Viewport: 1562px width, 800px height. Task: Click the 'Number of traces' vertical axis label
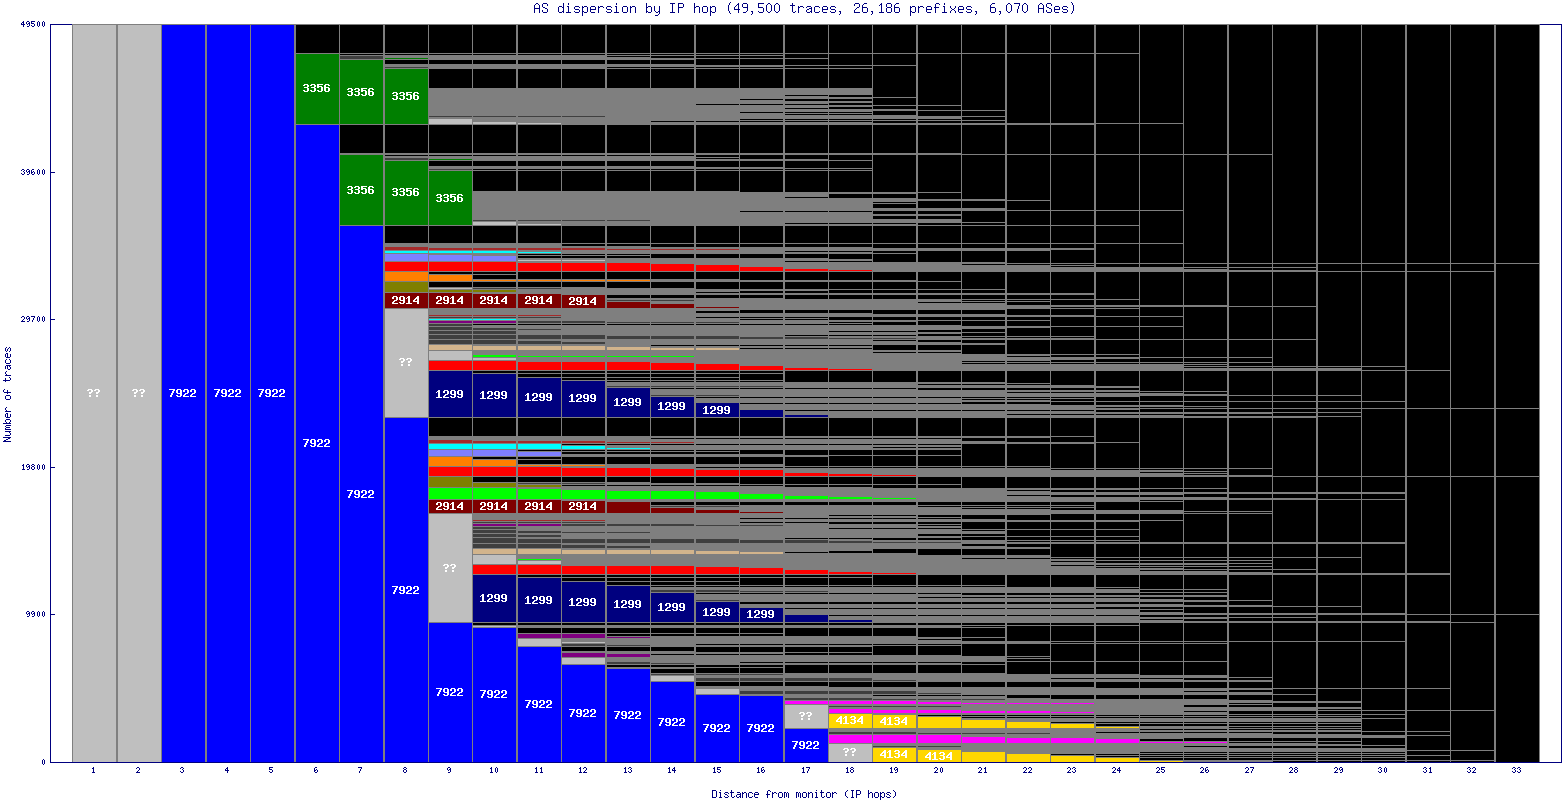click(x=8, y=394)
